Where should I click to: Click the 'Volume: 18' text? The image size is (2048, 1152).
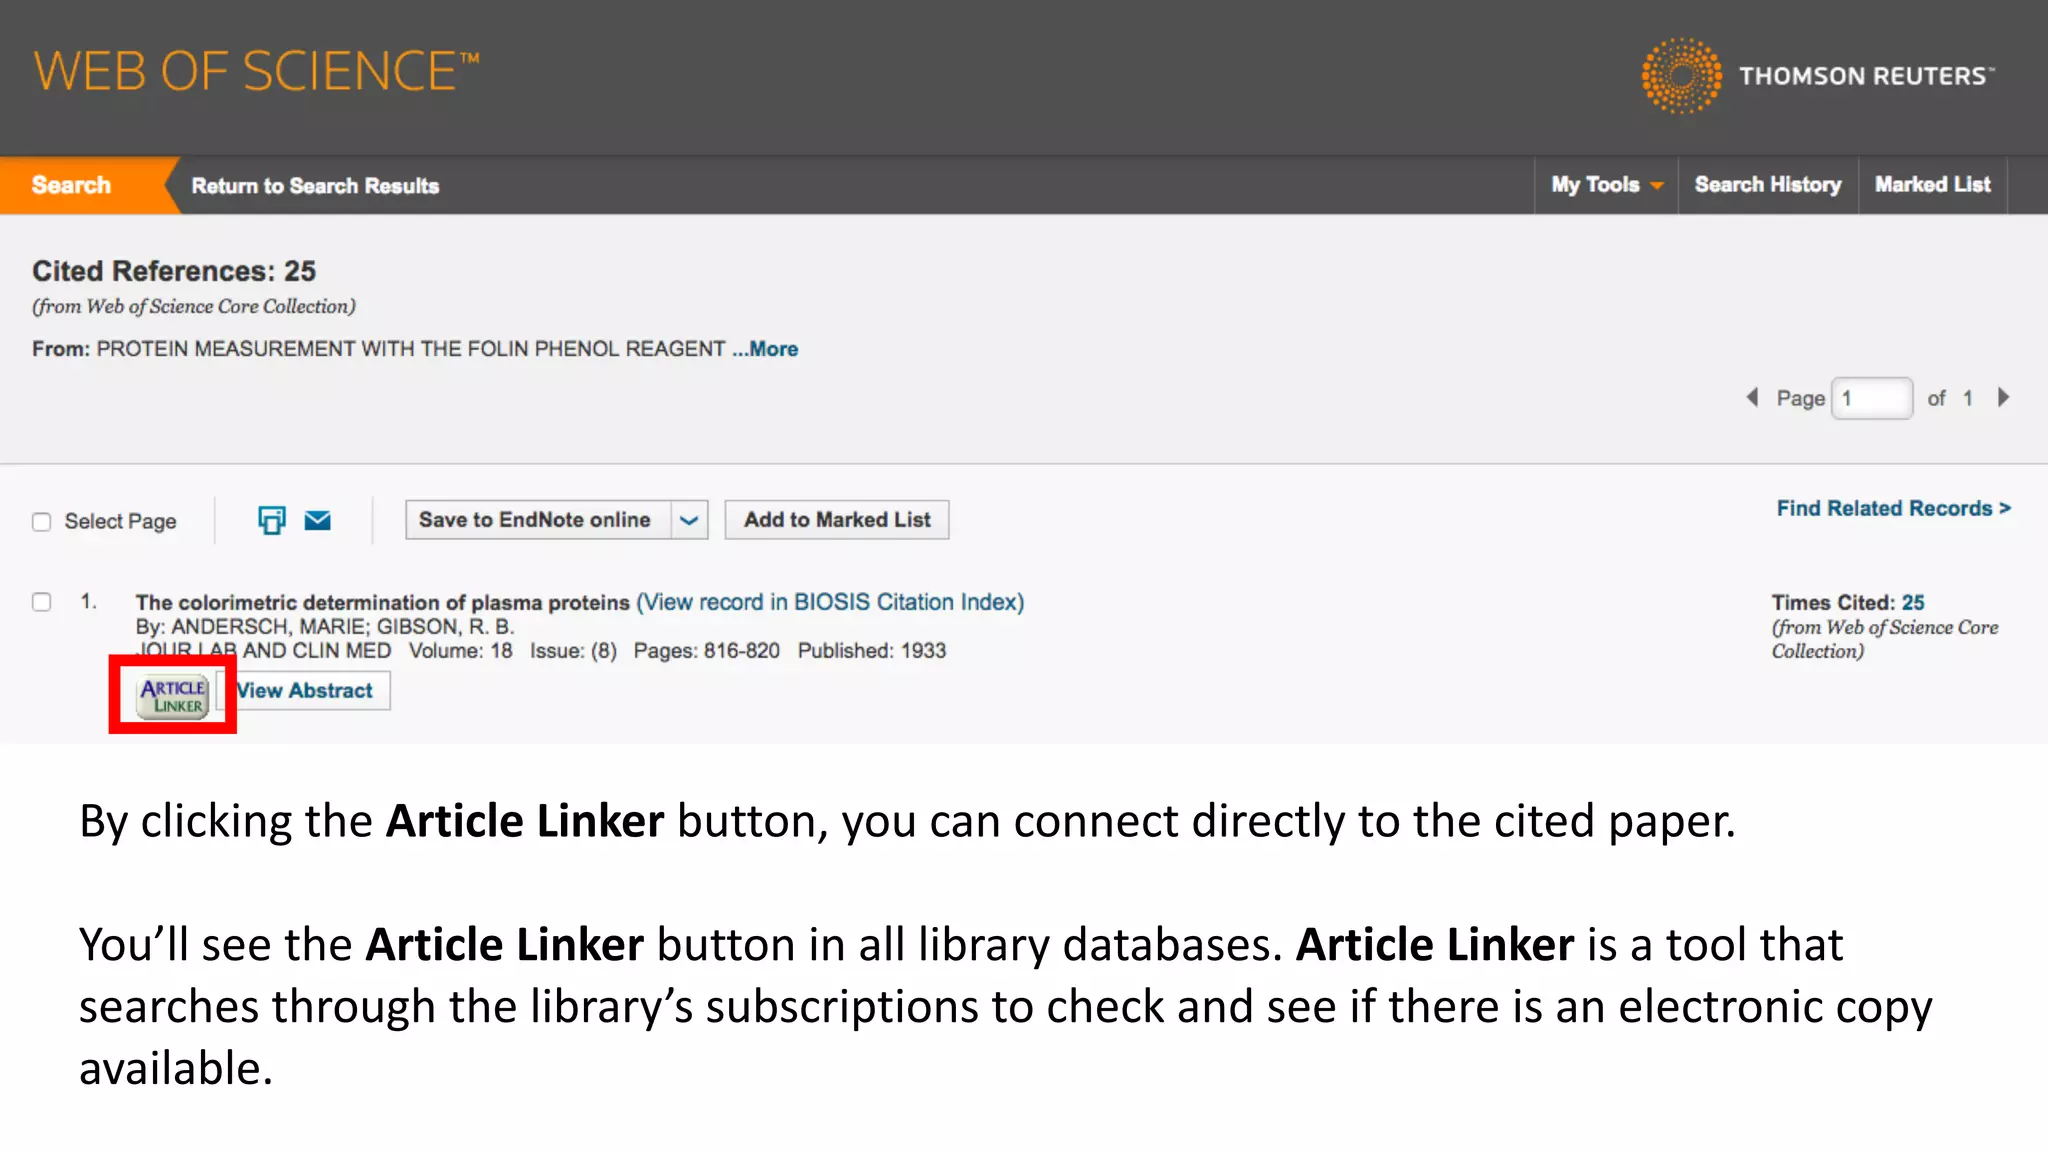(x=461, y=651)
